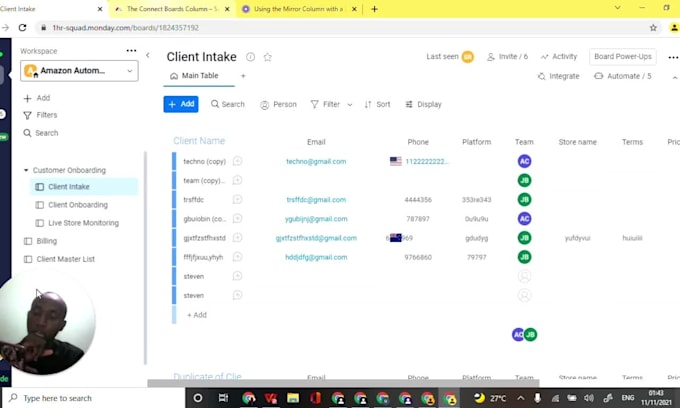Click blue Add button in toolbar

[181, 104]
